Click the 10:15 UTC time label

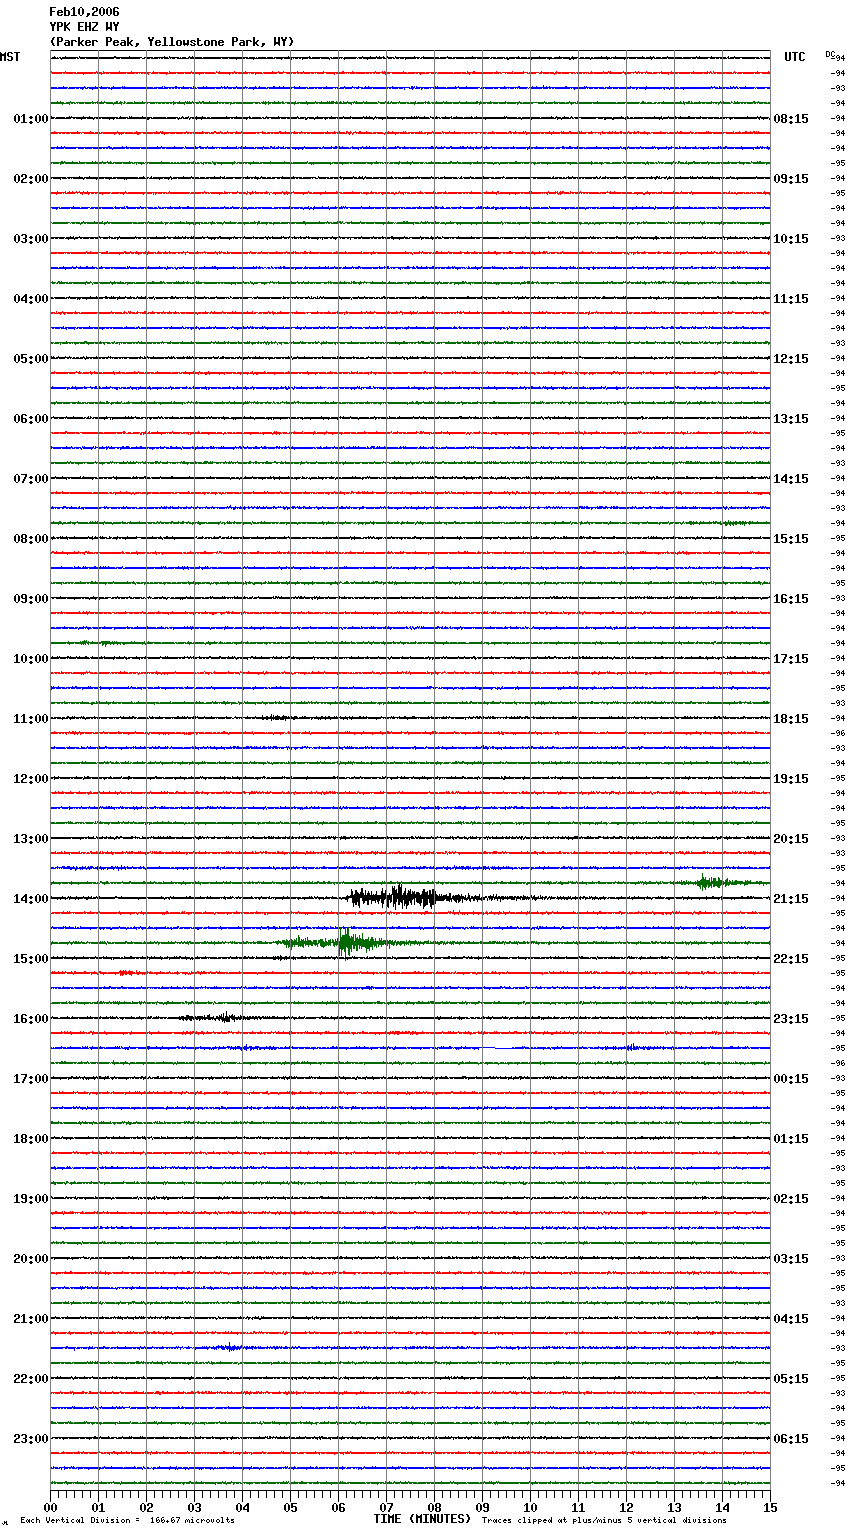(791, 239)
